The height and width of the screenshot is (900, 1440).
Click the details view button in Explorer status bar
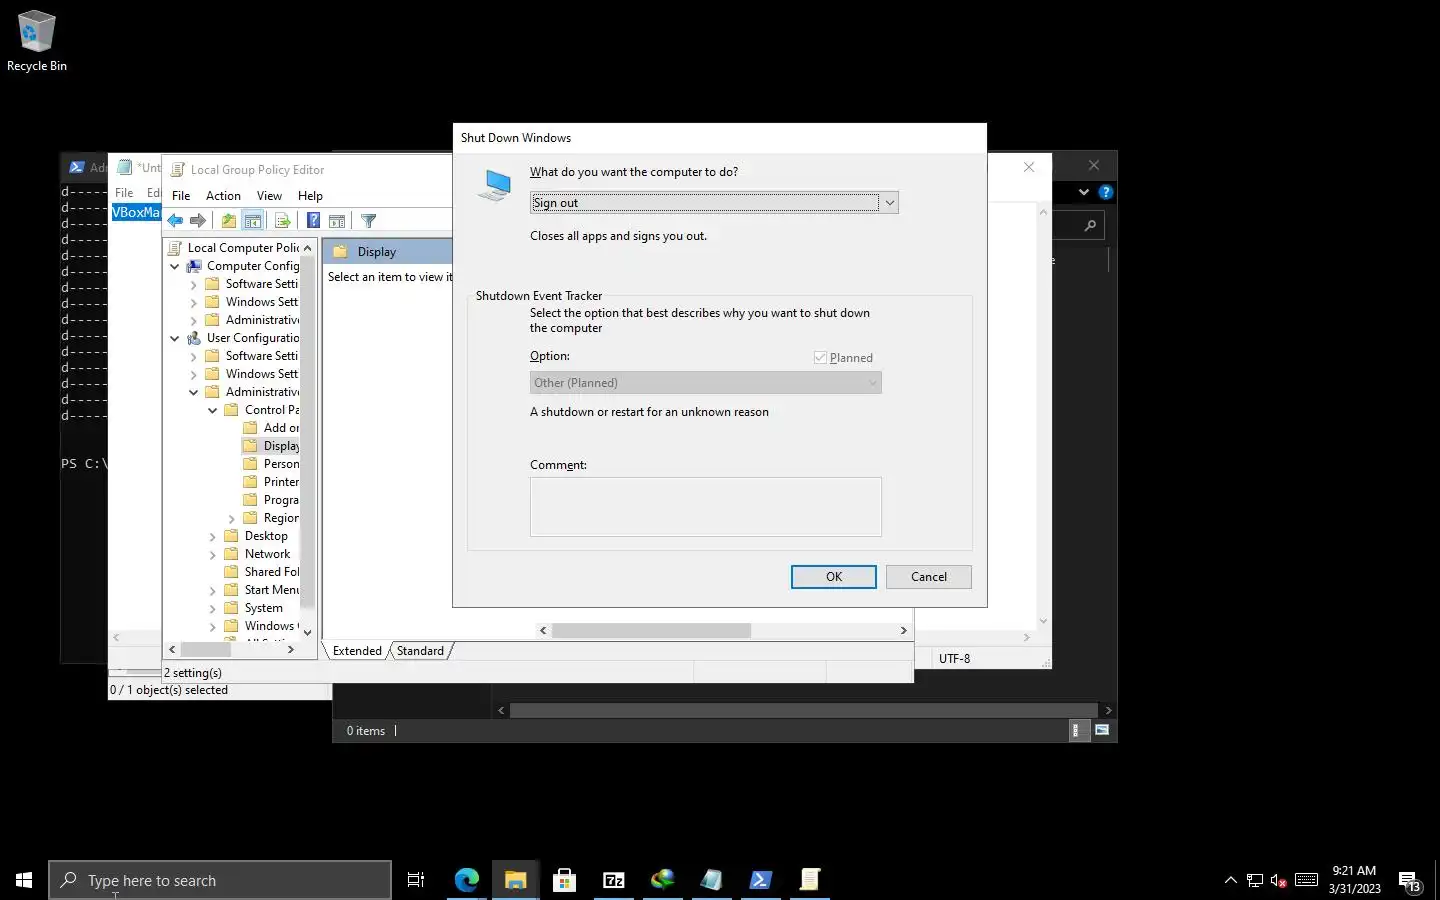click(x=1076, y=730)
